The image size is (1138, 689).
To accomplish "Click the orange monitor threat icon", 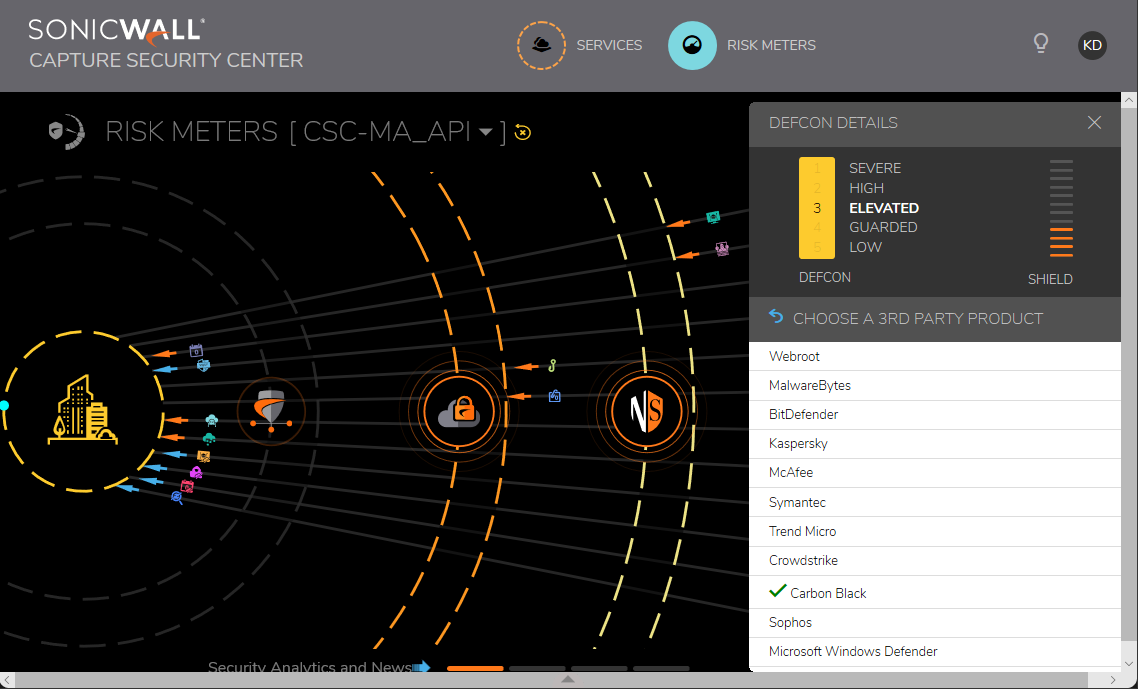I will pos(204,457).
